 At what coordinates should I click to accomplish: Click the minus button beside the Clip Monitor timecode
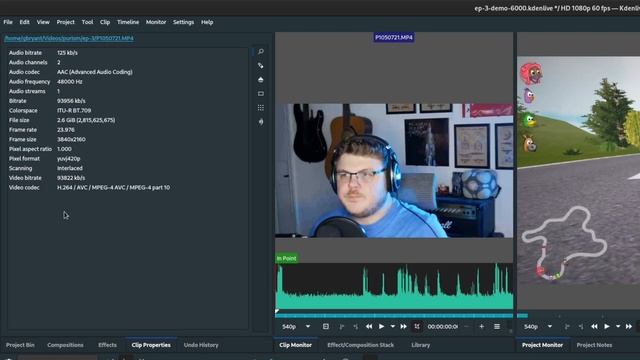(467, 327)
